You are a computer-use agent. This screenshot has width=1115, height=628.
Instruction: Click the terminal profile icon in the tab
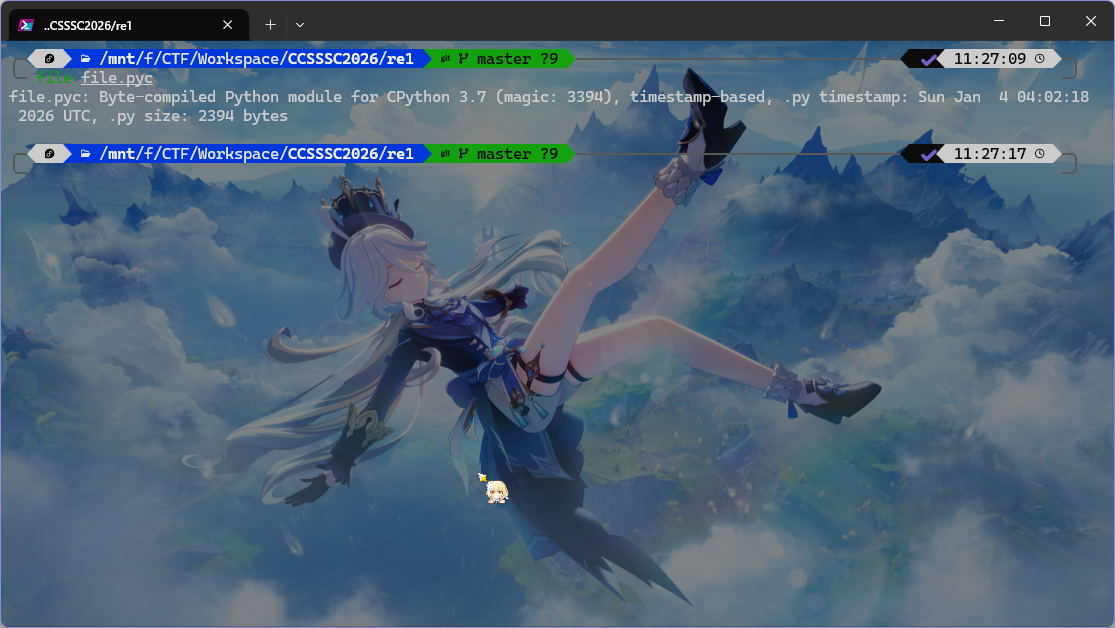tap(27, 24)
